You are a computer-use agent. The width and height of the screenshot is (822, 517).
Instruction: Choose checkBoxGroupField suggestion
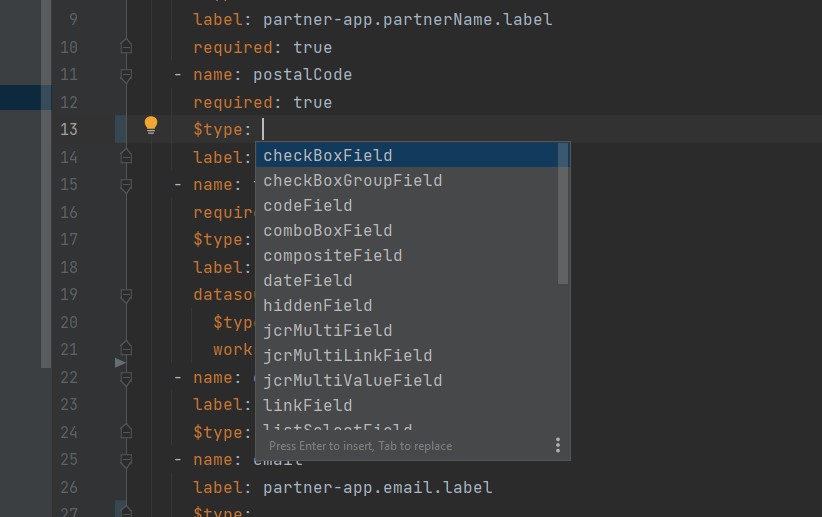(352, 181)
